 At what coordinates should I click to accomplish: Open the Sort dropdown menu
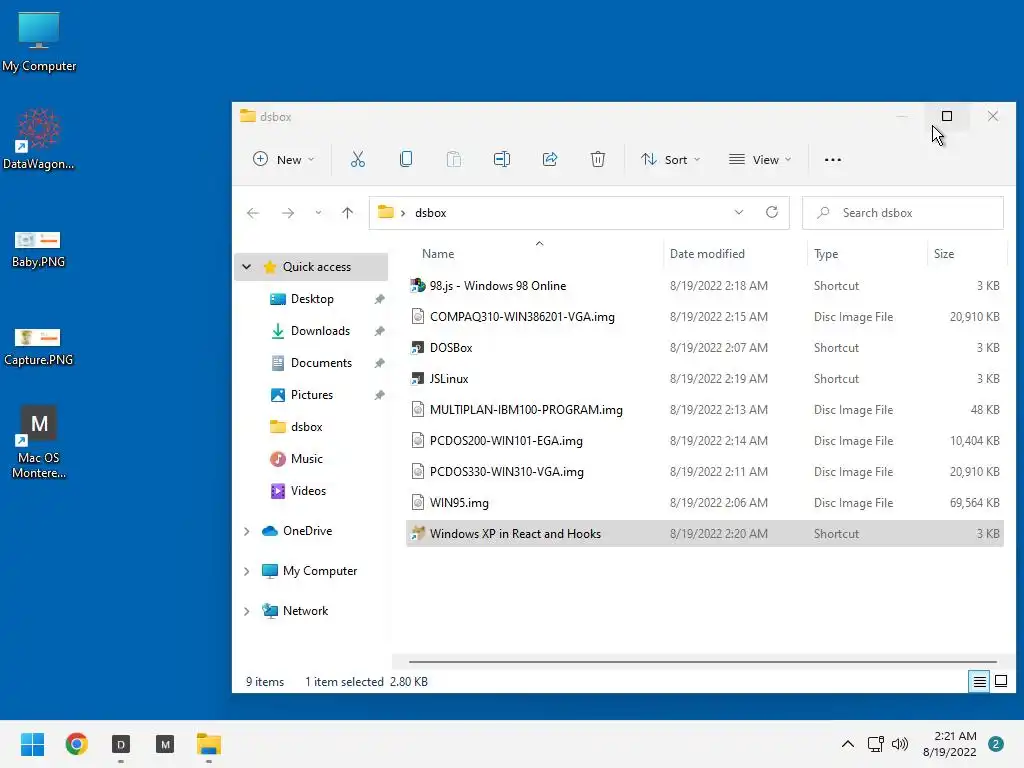click(x=671, y=159)
